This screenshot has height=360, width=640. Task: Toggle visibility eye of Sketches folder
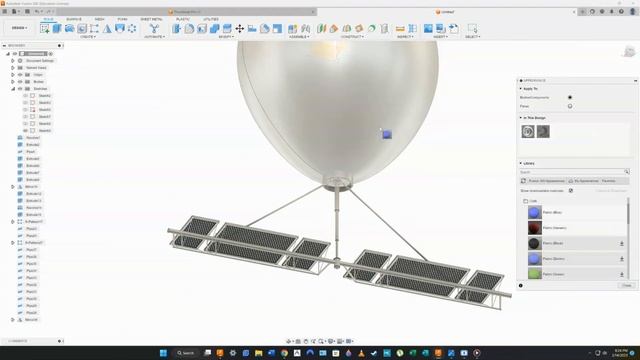(x=20, y=89)
